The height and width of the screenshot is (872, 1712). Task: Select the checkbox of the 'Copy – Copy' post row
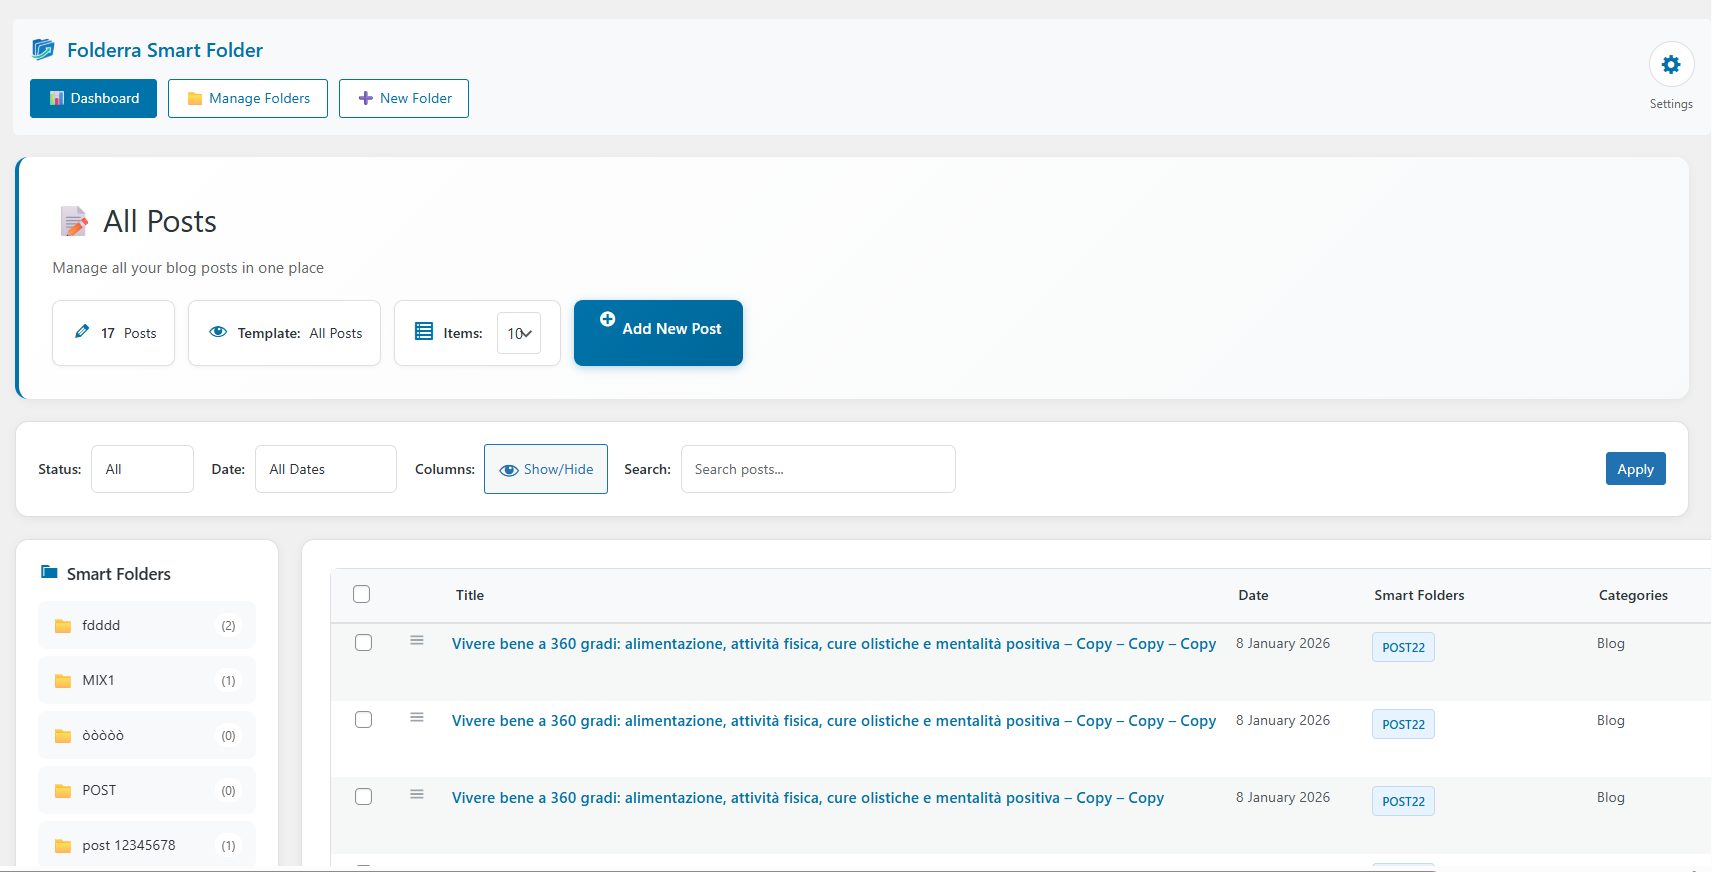[364, 797]
